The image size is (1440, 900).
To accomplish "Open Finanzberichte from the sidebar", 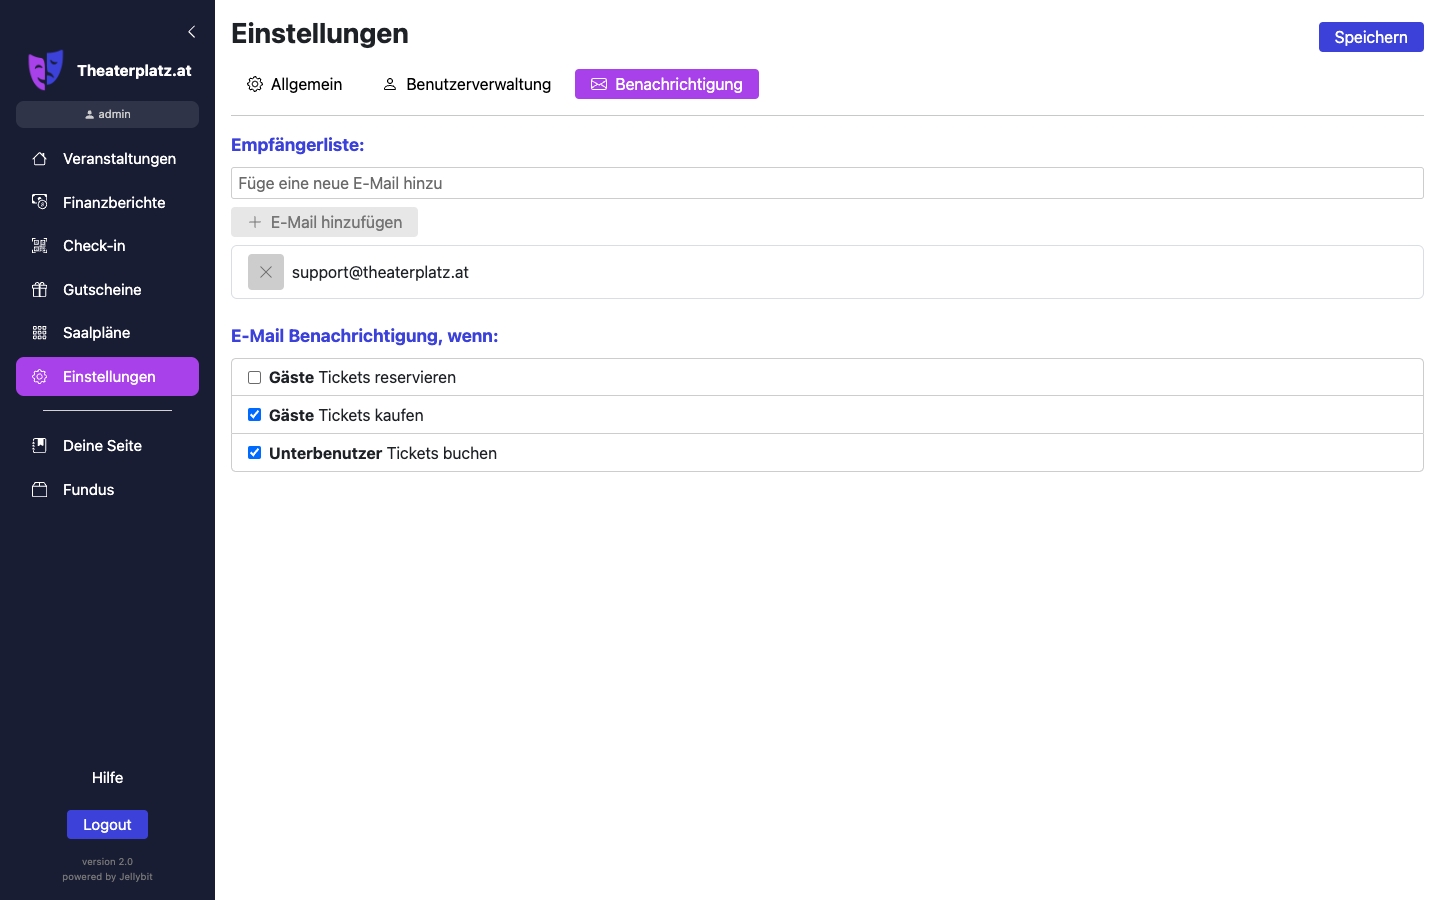I will (x=113, y=203).
